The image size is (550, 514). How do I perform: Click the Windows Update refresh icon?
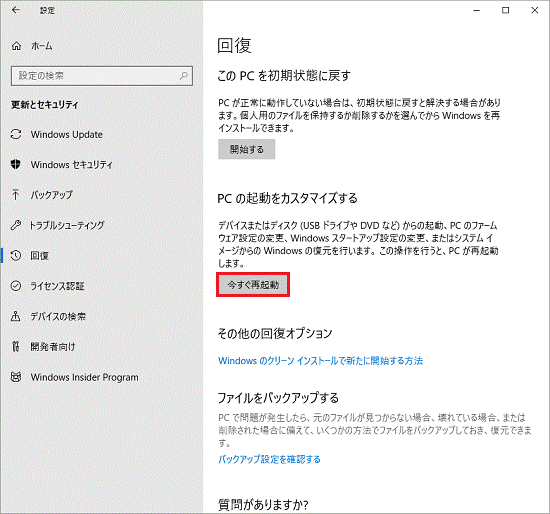point(16,134)
